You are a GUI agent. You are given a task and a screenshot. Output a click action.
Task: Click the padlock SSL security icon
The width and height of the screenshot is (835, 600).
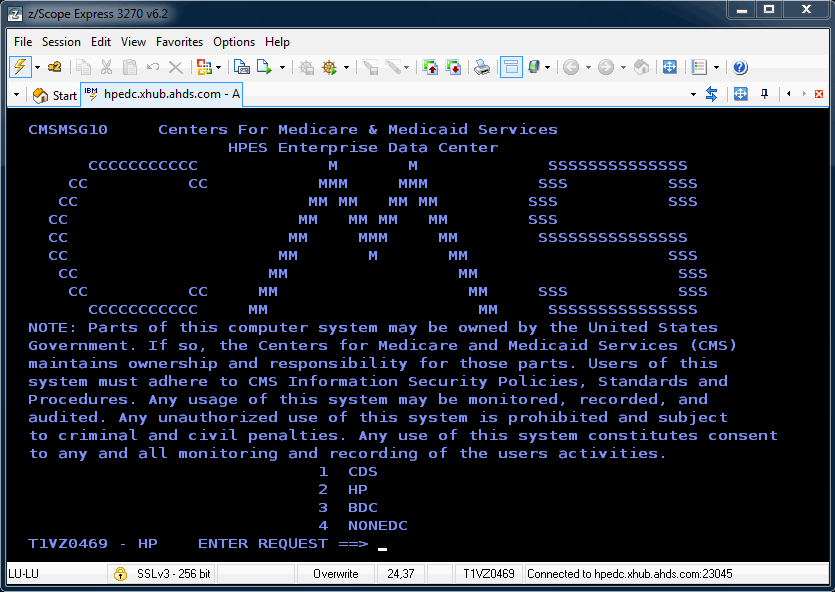click(x=120, y=574)
